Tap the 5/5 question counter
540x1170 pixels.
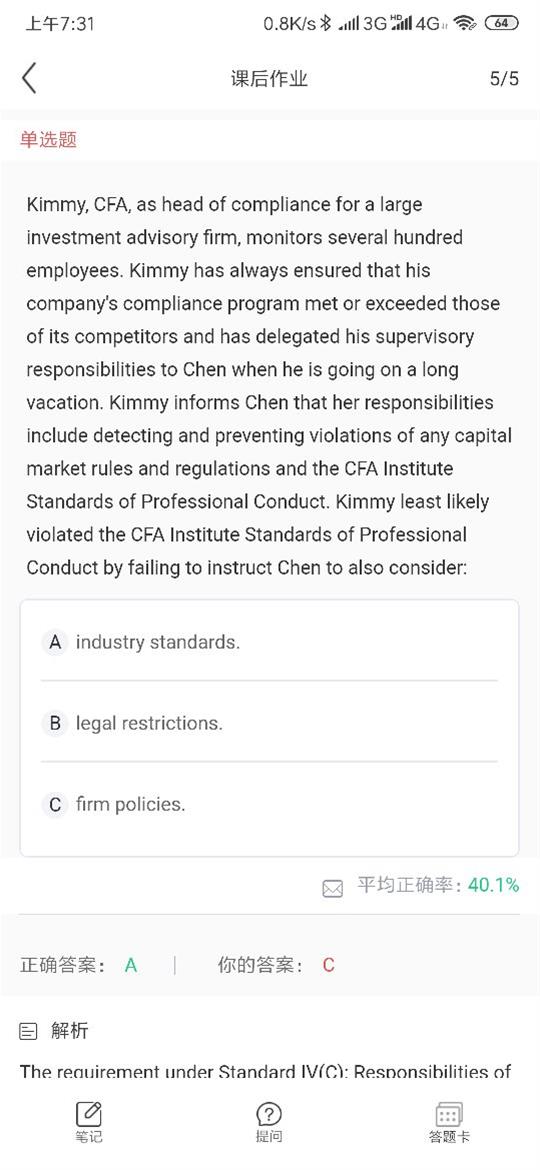click(x=504, y=79)
